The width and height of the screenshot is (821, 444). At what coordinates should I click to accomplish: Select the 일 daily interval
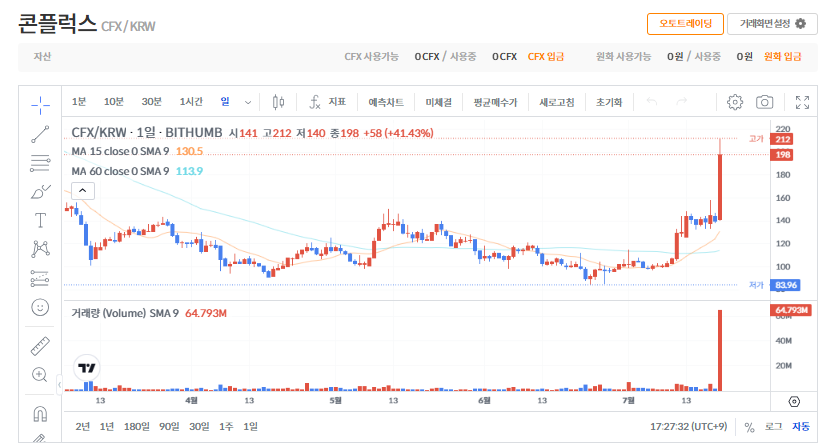click(x=225, y=102)
